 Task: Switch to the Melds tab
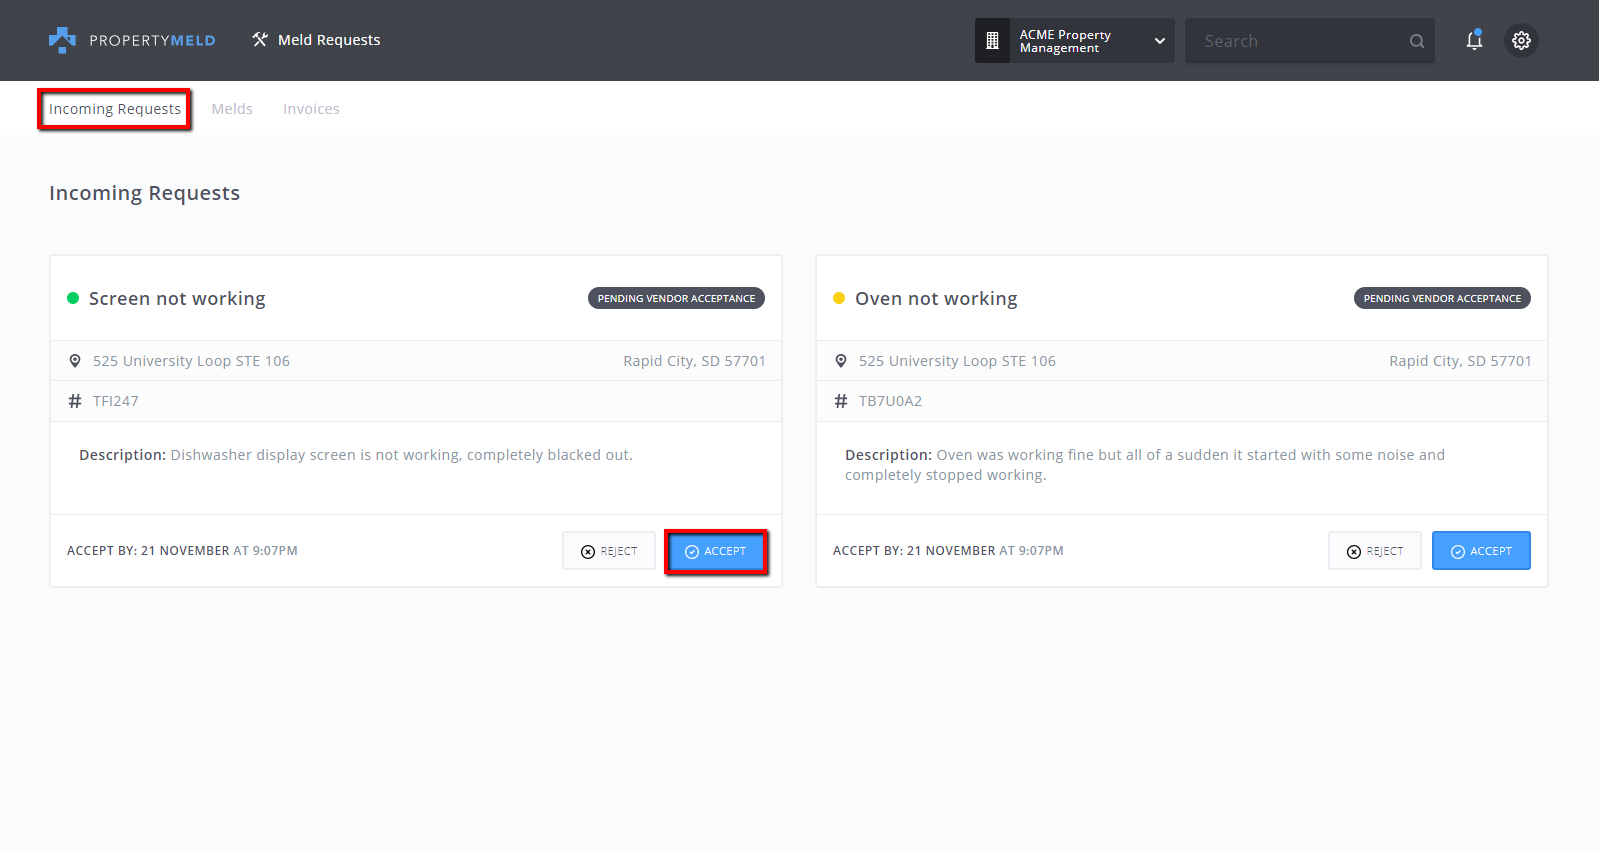(x=232, y=109)
